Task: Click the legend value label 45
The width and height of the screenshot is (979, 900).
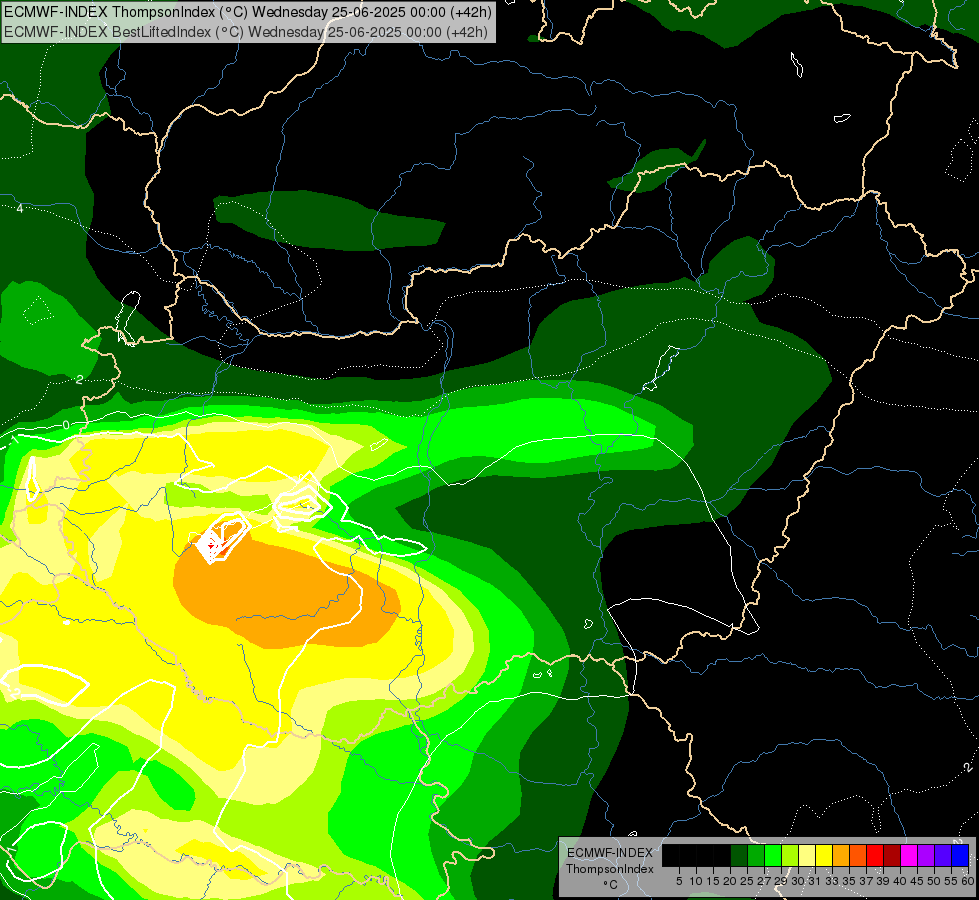Action: (x=917, y=881)
